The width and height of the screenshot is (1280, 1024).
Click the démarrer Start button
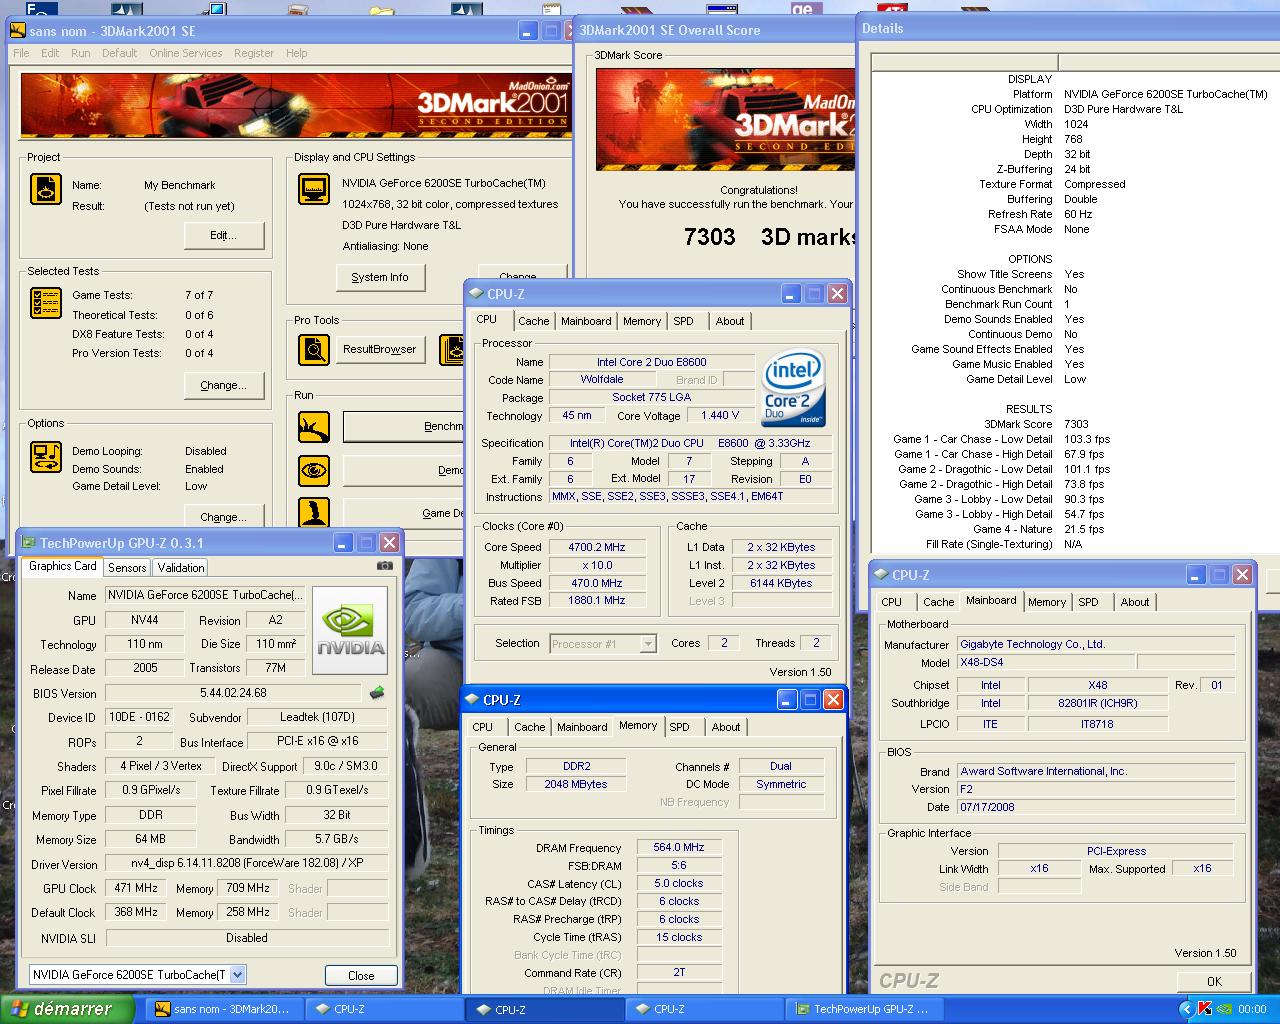coord(67,1009)
